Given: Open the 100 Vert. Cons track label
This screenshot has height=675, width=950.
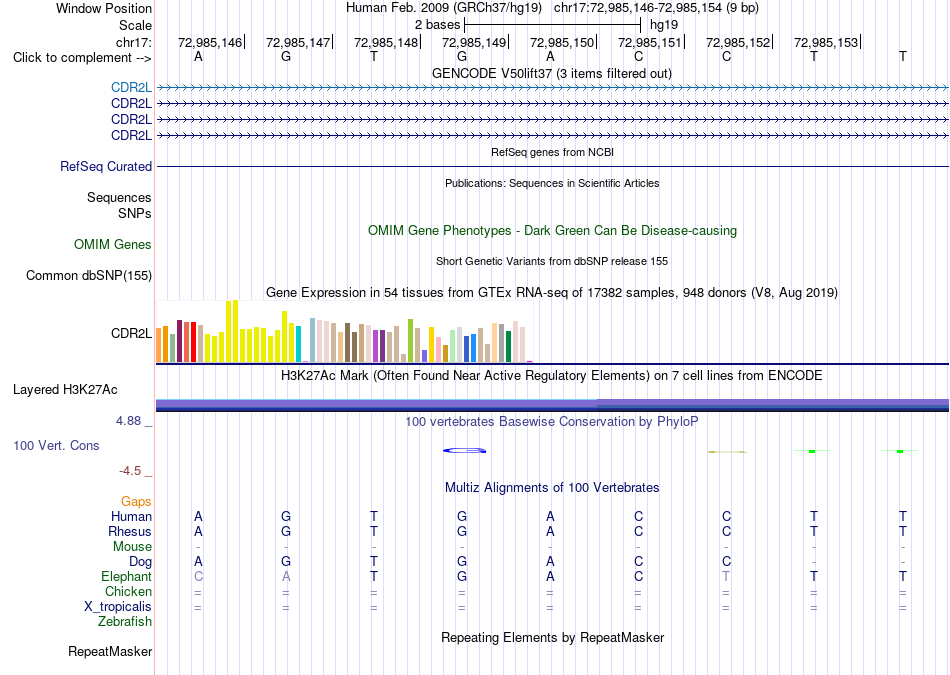Looking at the screenshot, I should click(56, 446).
